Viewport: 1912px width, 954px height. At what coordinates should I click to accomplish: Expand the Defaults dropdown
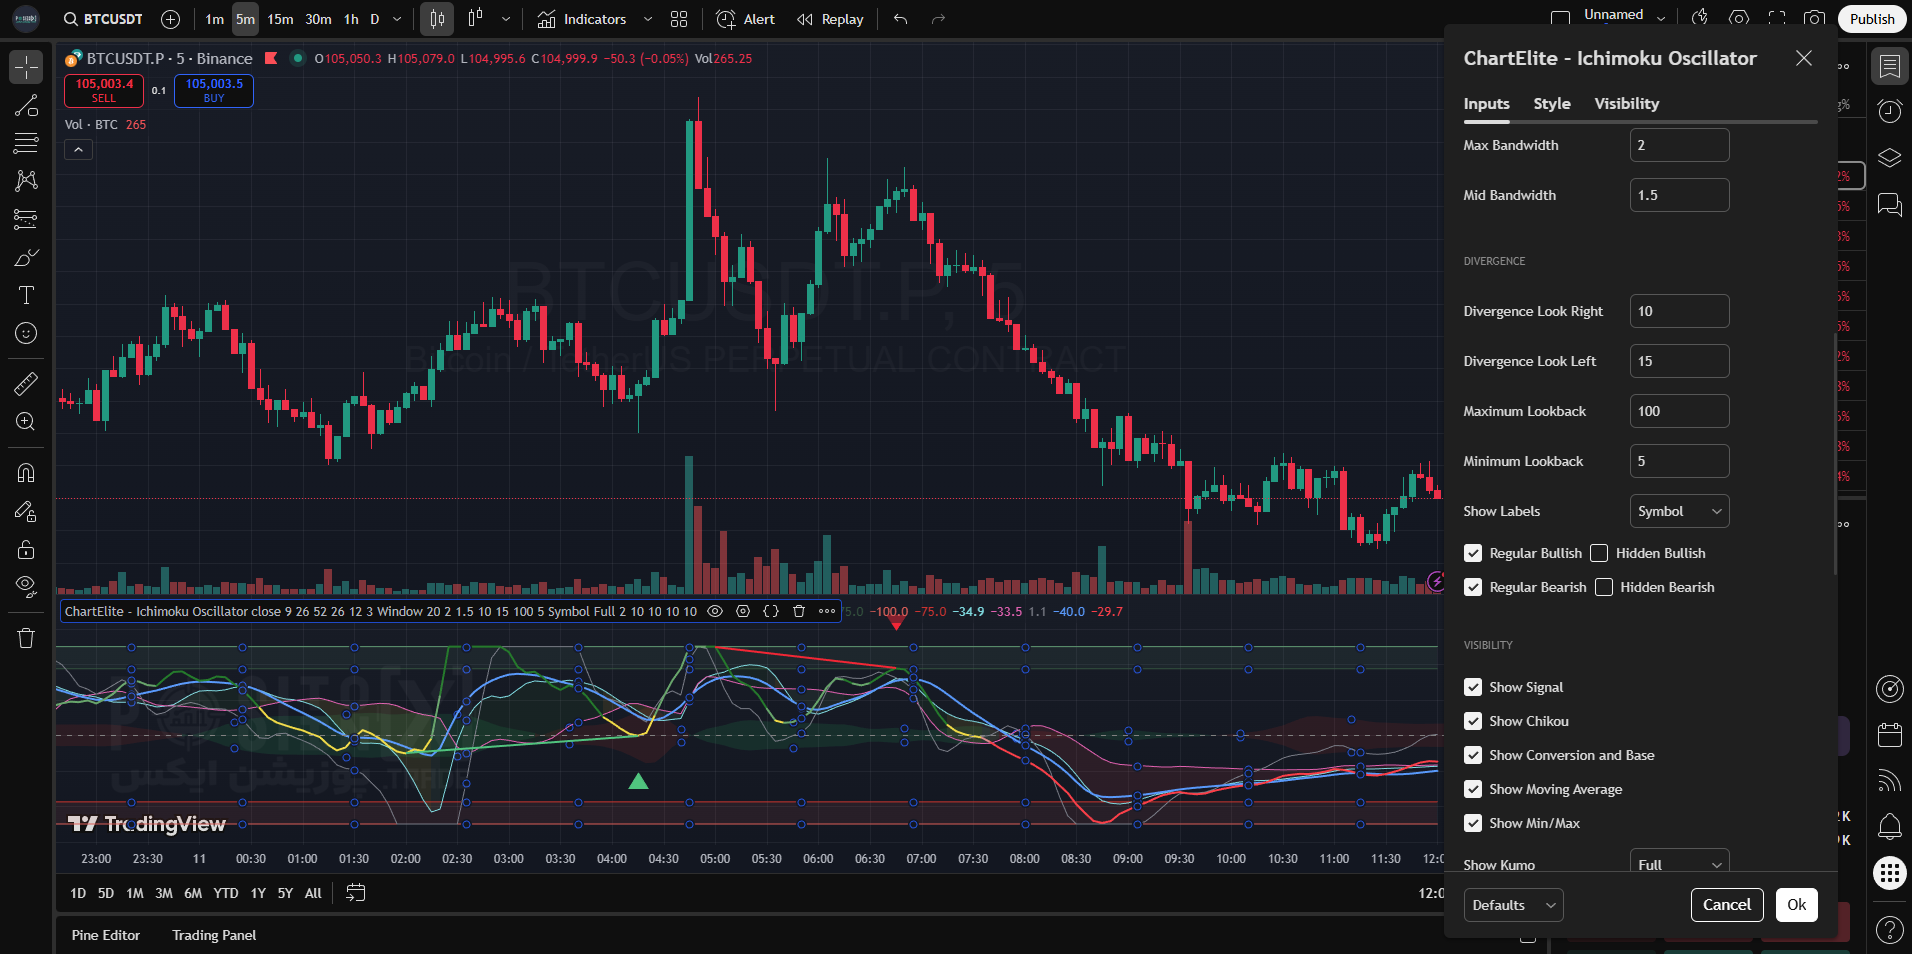(1513, 905)
